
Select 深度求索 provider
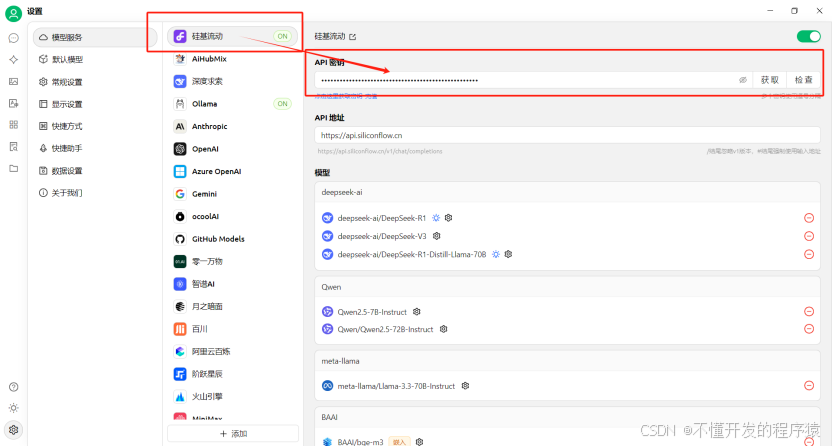pos(232,81)
